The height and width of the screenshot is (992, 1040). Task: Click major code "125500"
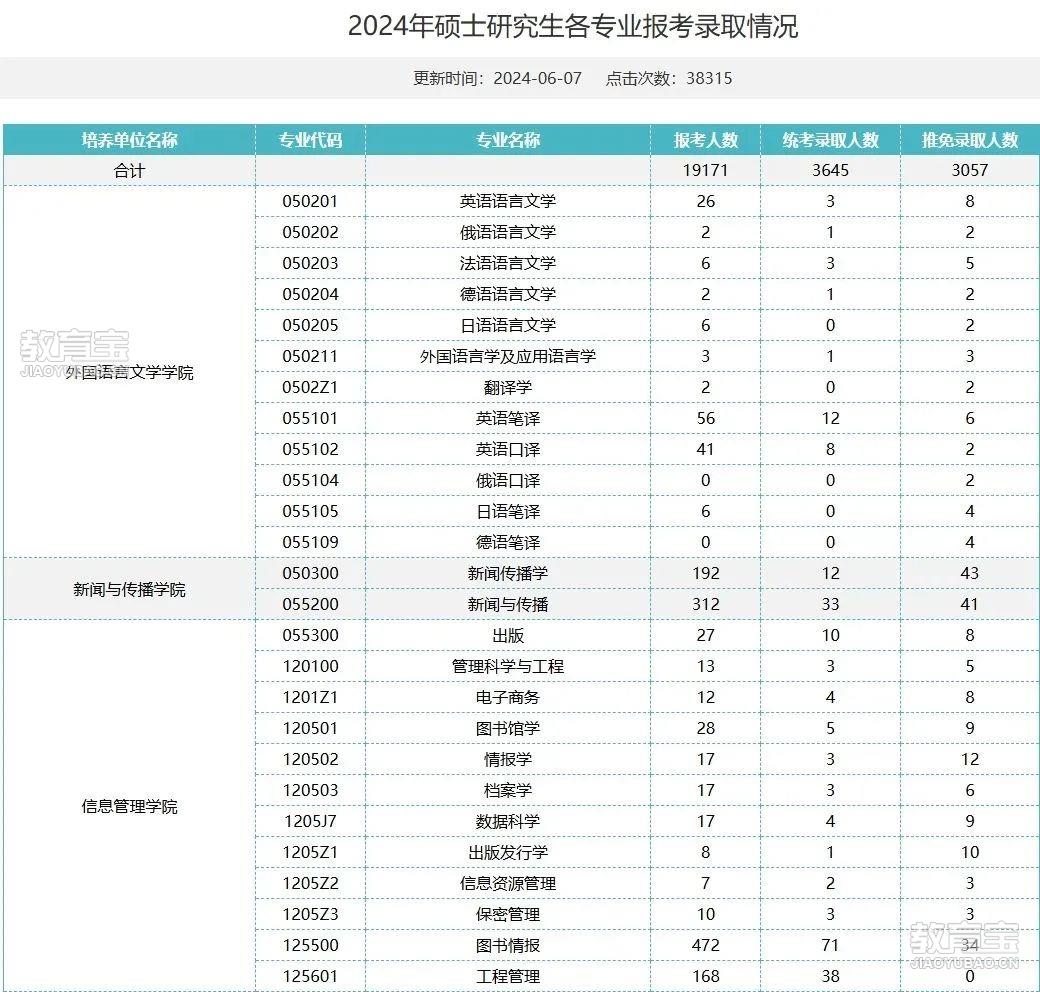point(310,946)
